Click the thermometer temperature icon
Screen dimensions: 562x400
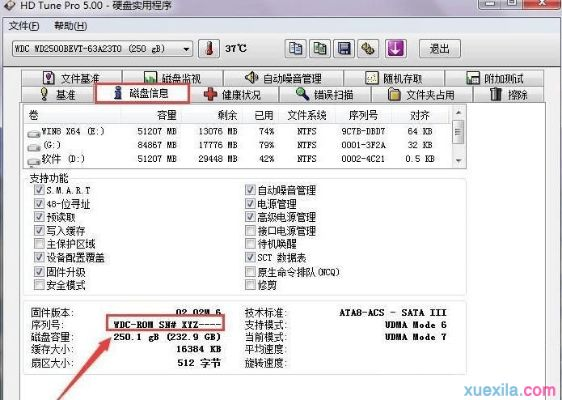coord(209,48)
